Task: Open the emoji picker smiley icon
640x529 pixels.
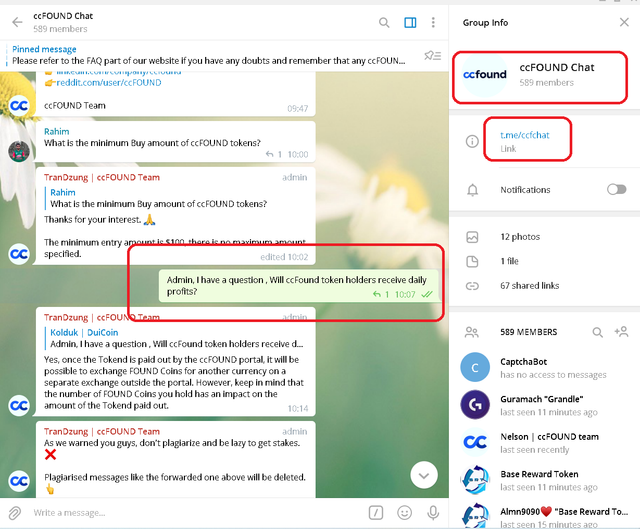Action: click(404, 513)
